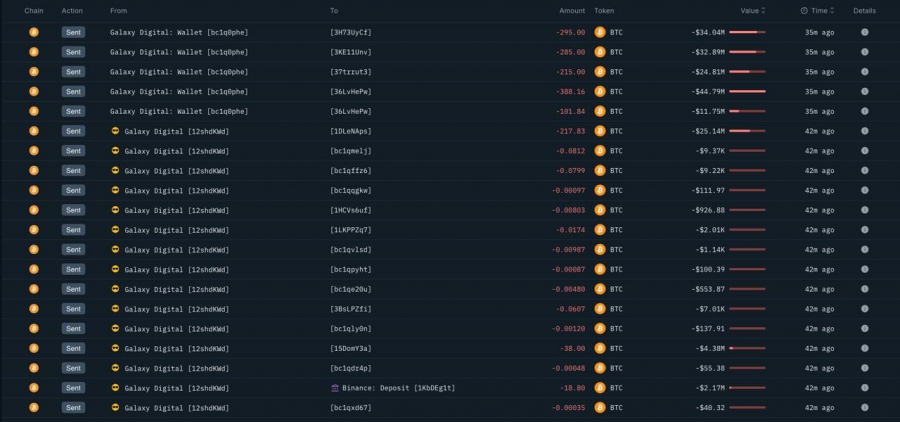The height and width of the screenshot is (422, 900).
Task: Click Binance bank icon in deposit row
Action: point(335,388)
